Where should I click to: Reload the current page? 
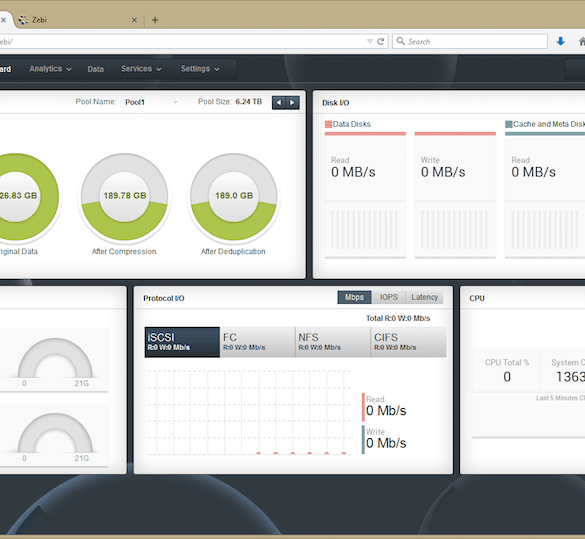[x=381, y=41]
